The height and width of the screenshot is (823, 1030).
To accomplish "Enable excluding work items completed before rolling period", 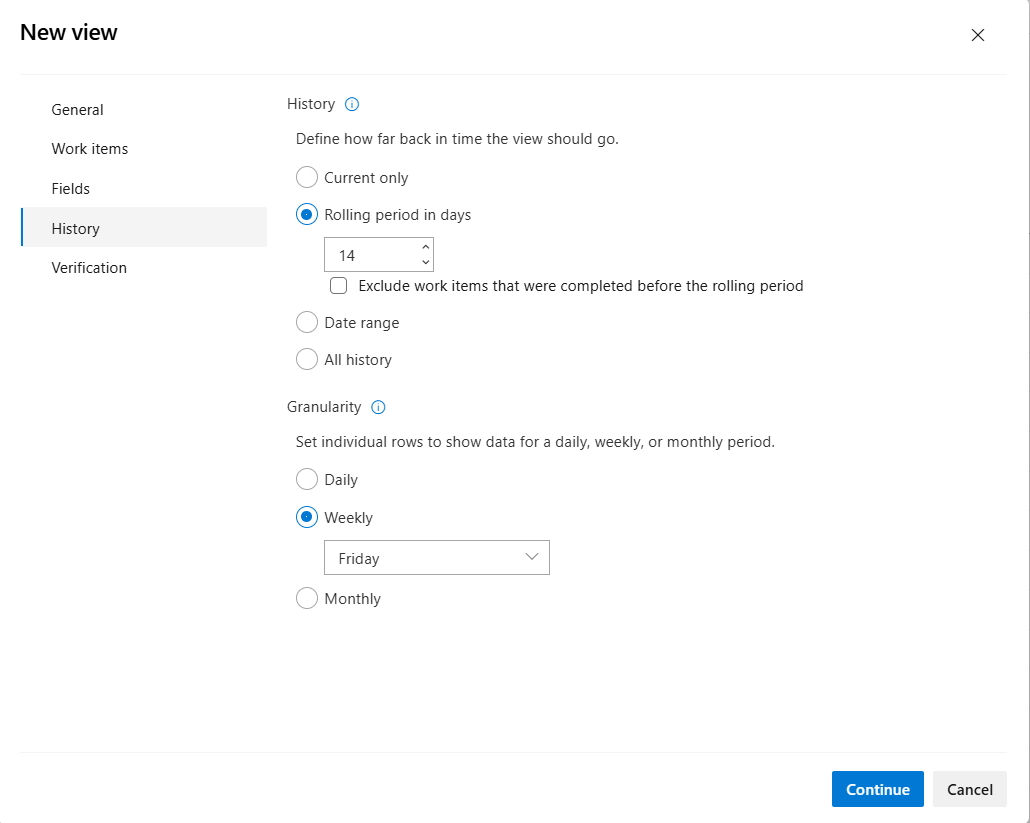I will tap(338, 285).
